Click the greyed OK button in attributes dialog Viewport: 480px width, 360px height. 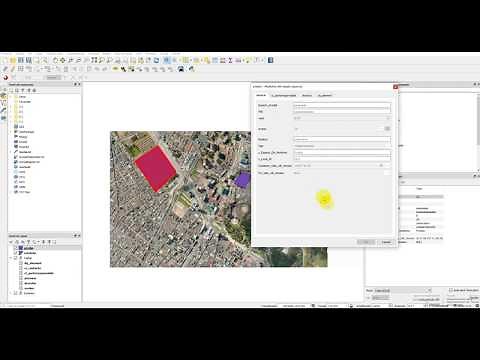366,242
